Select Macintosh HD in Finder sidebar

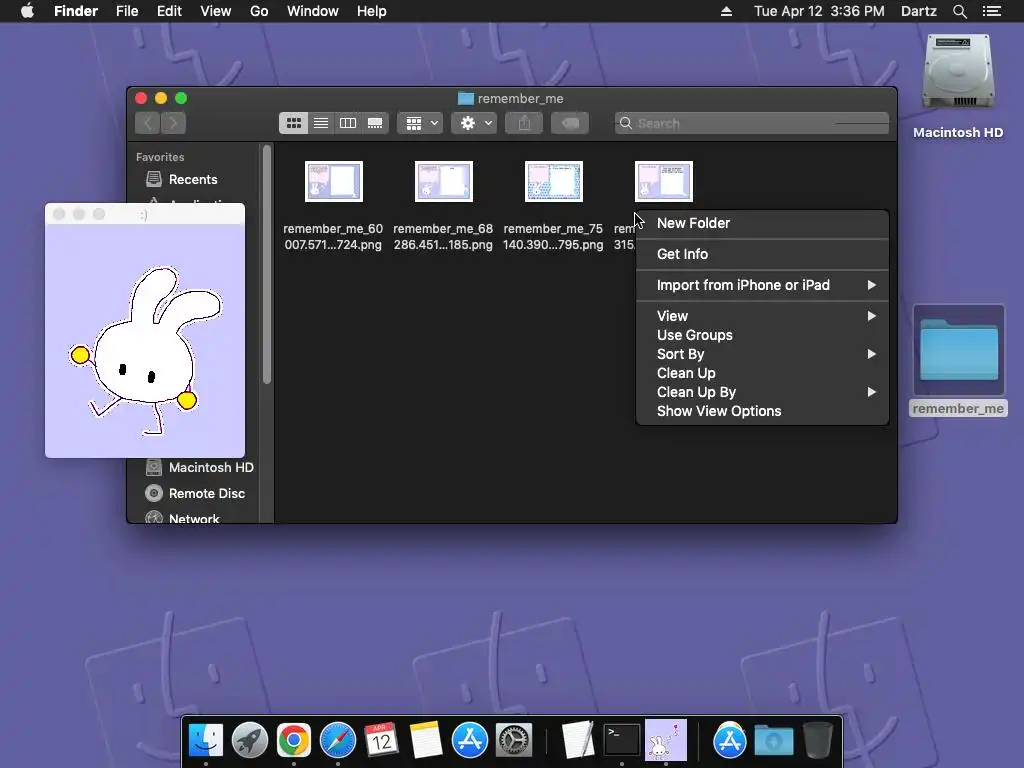(x=199, y=468)
